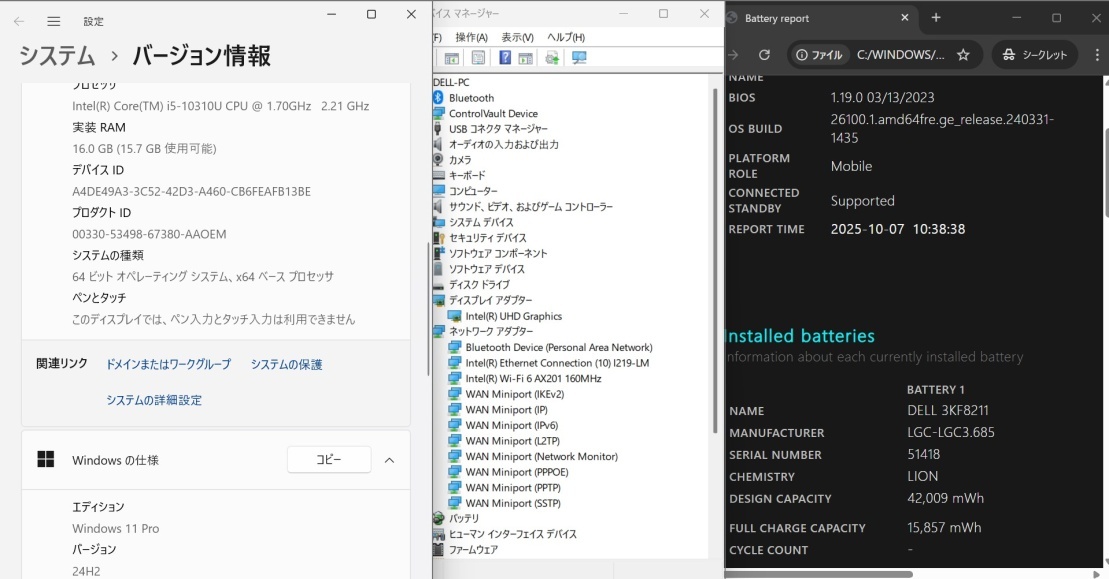Select the オーディオの入力および出力 tree item
Viewport: 1109px width, 579px height.
coord(504,144)
